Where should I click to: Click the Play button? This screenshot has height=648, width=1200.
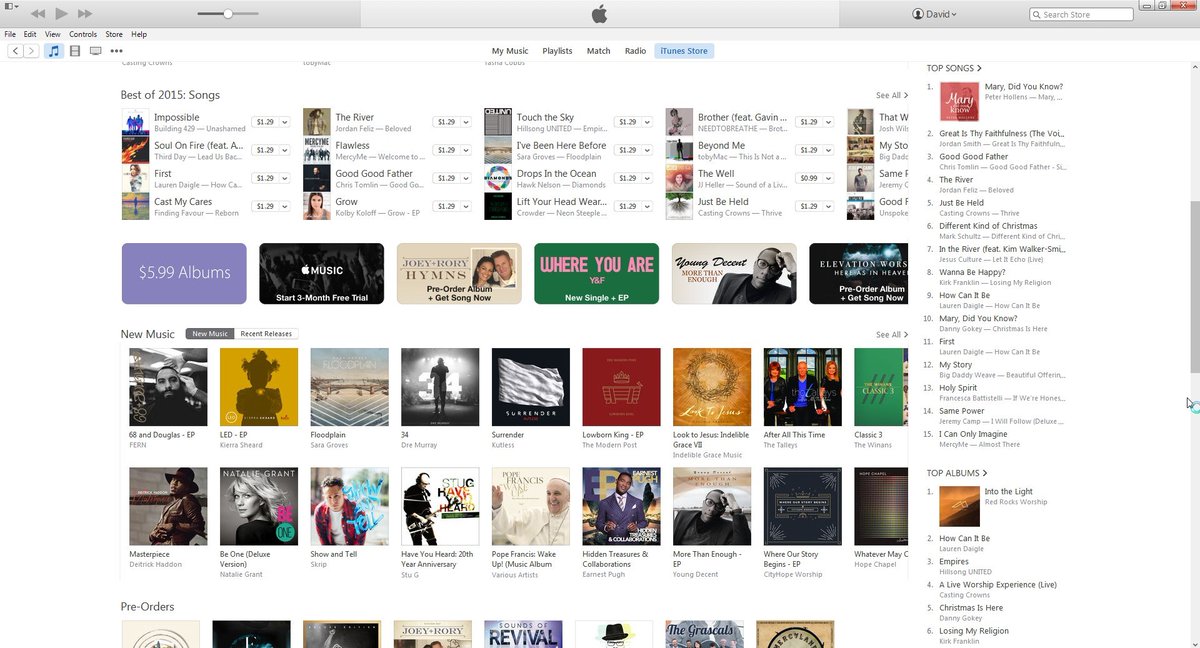click(61, 14)
